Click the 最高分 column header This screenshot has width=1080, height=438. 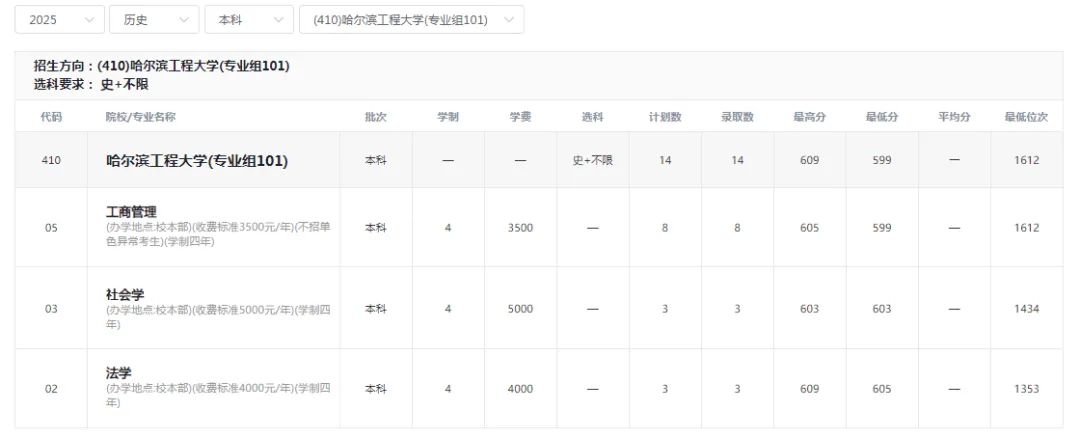pyautogui.click(x=810, y=117)
